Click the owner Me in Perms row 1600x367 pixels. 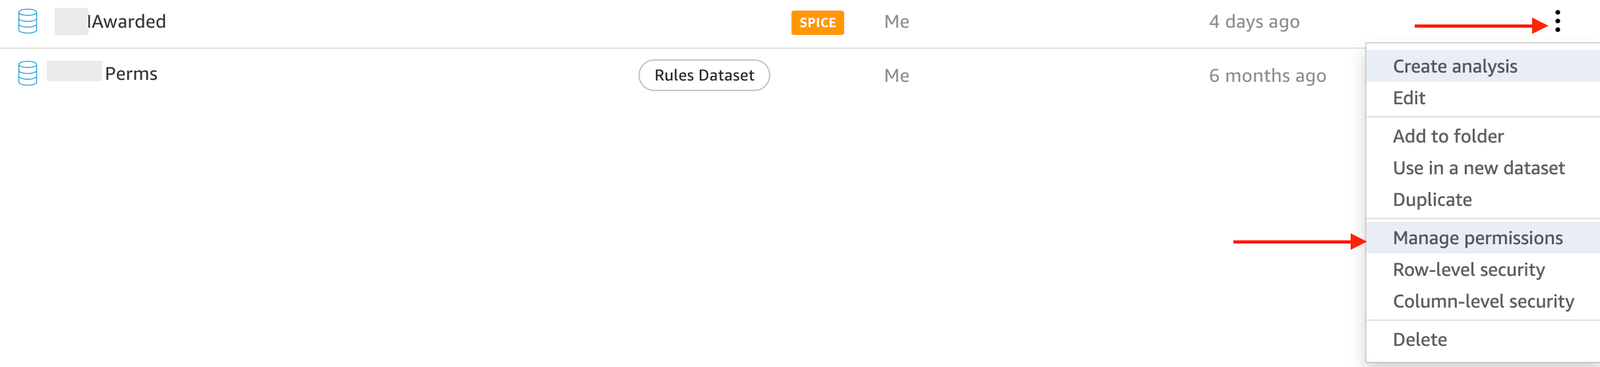pyautogui.click(x=896, y=76)
